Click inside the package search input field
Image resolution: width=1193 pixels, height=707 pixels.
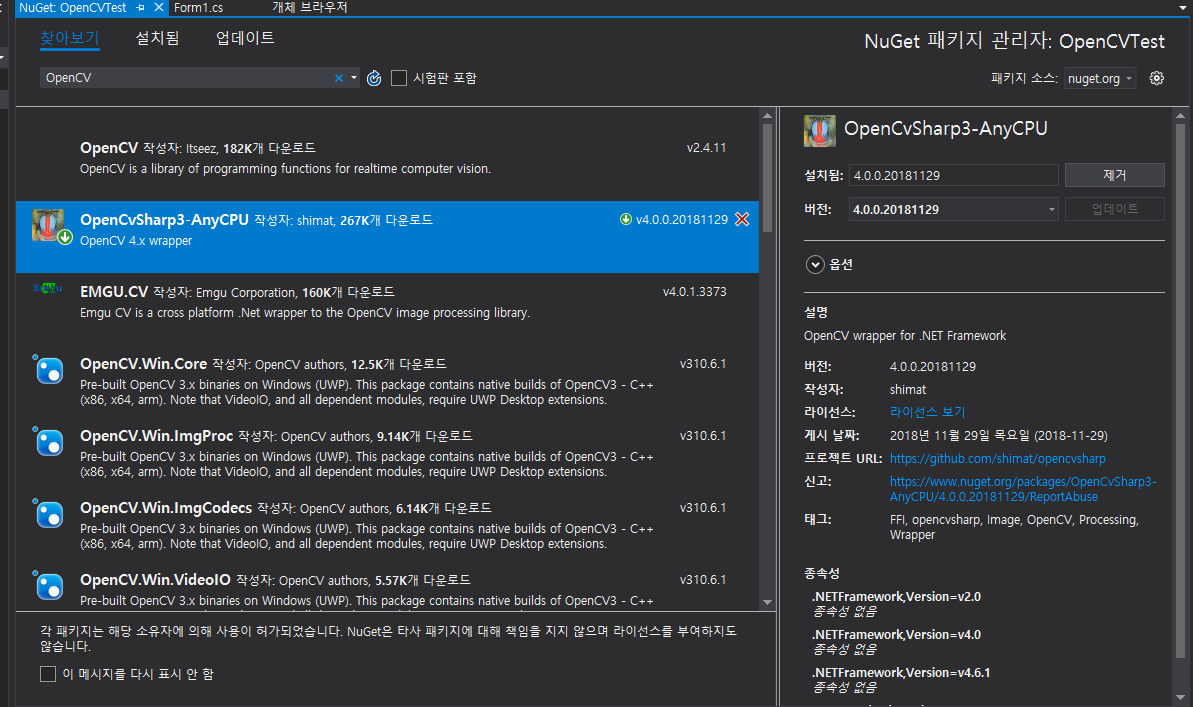click(180, 77)
